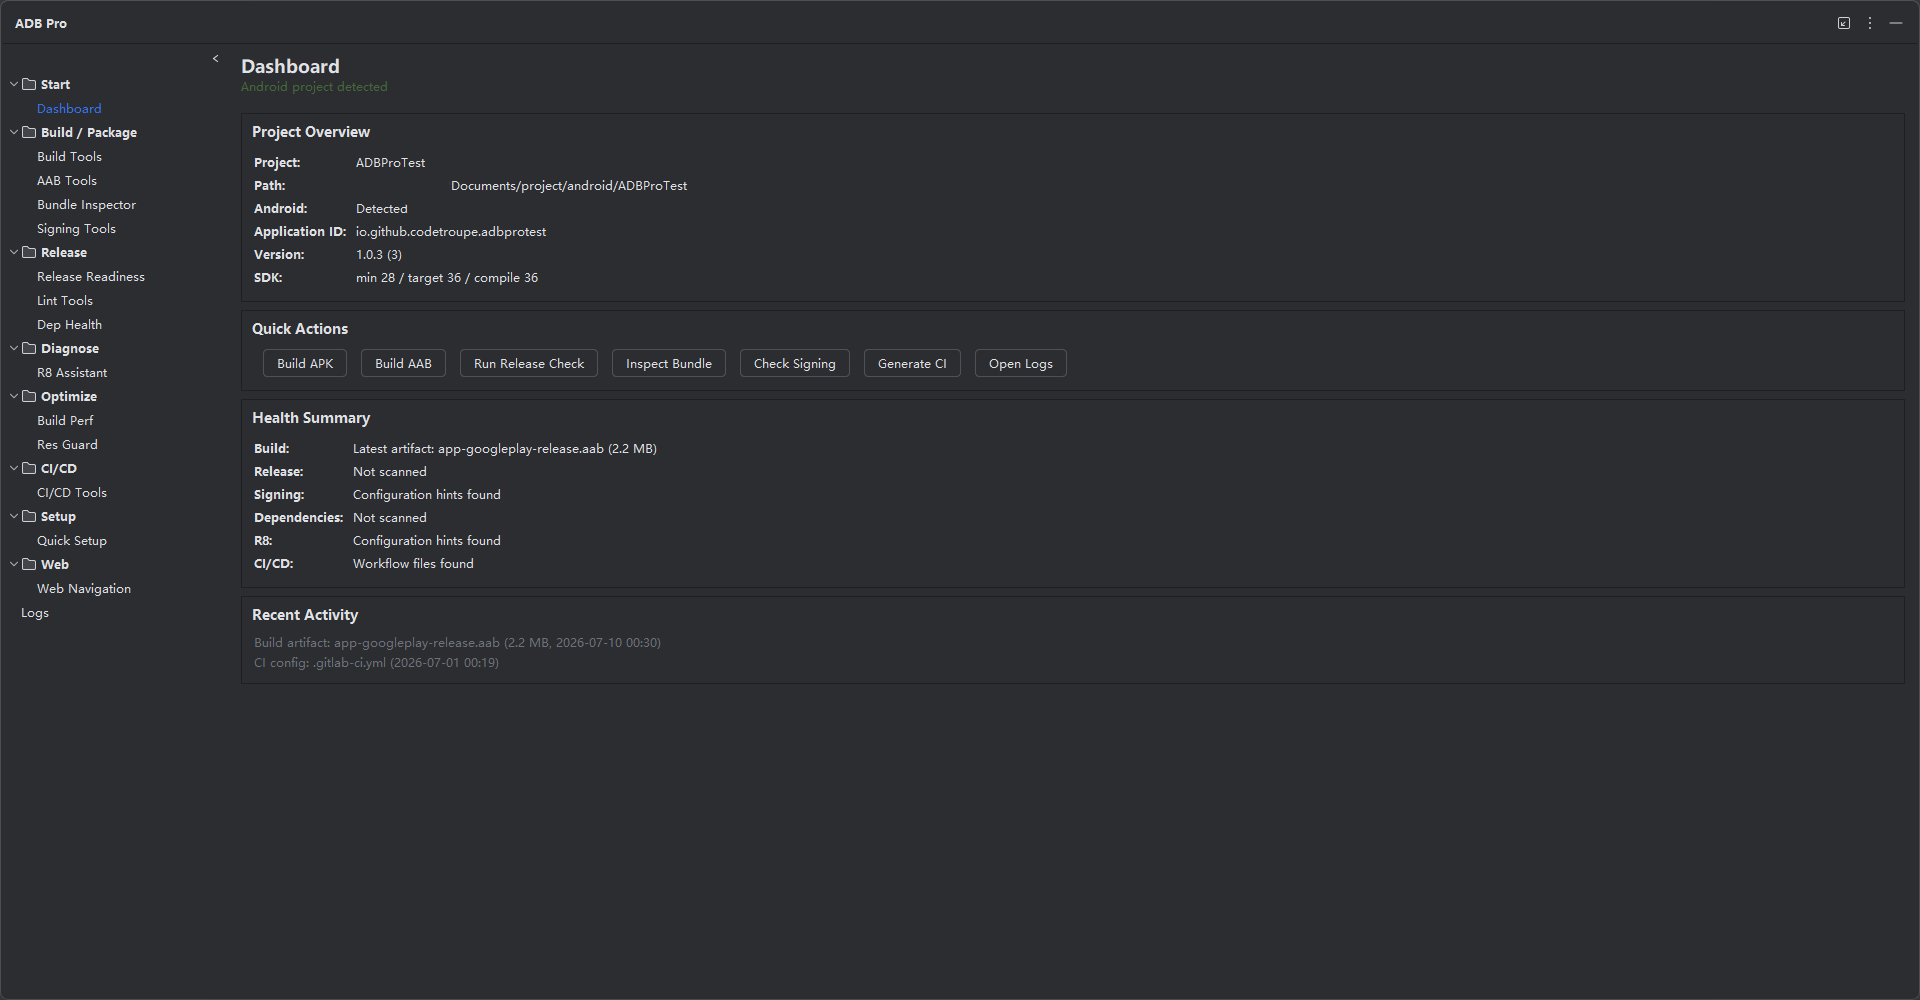Click the Diagnose folder icon
The height and width of the screenshot is (1000, 1920).
pos(29,348)
